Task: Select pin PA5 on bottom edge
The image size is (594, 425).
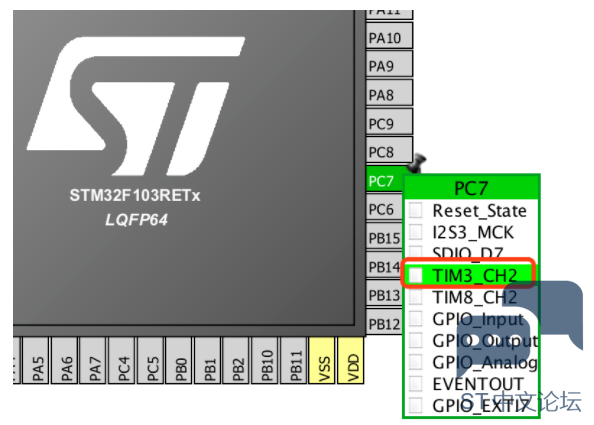Action: [x=36, y=360]
